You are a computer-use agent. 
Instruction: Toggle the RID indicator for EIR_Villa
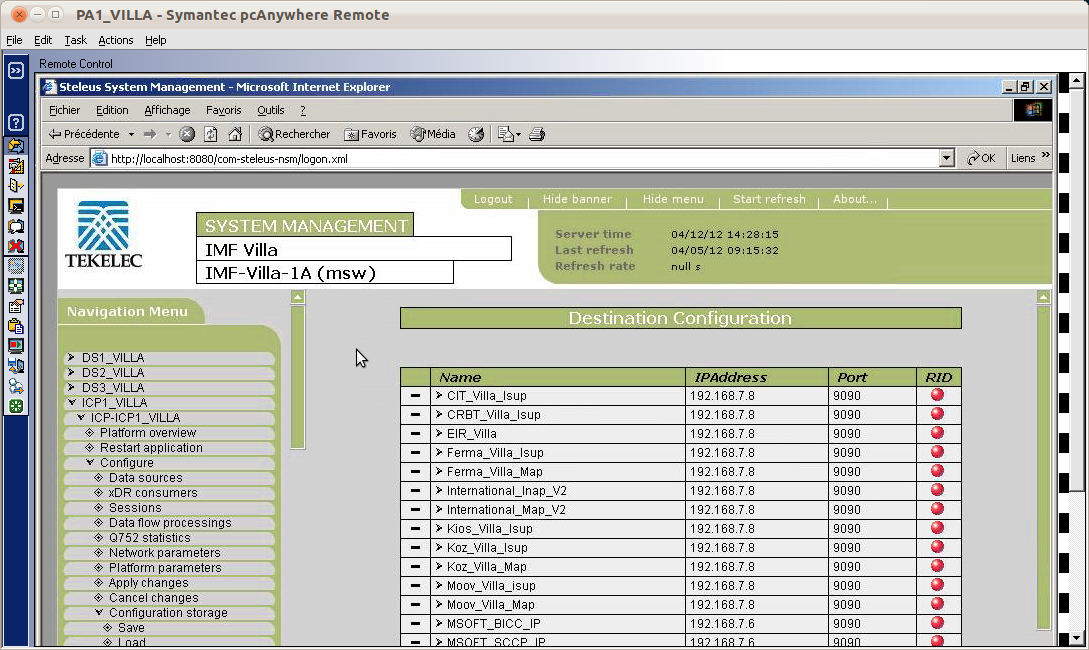click(x=935, y=433)
